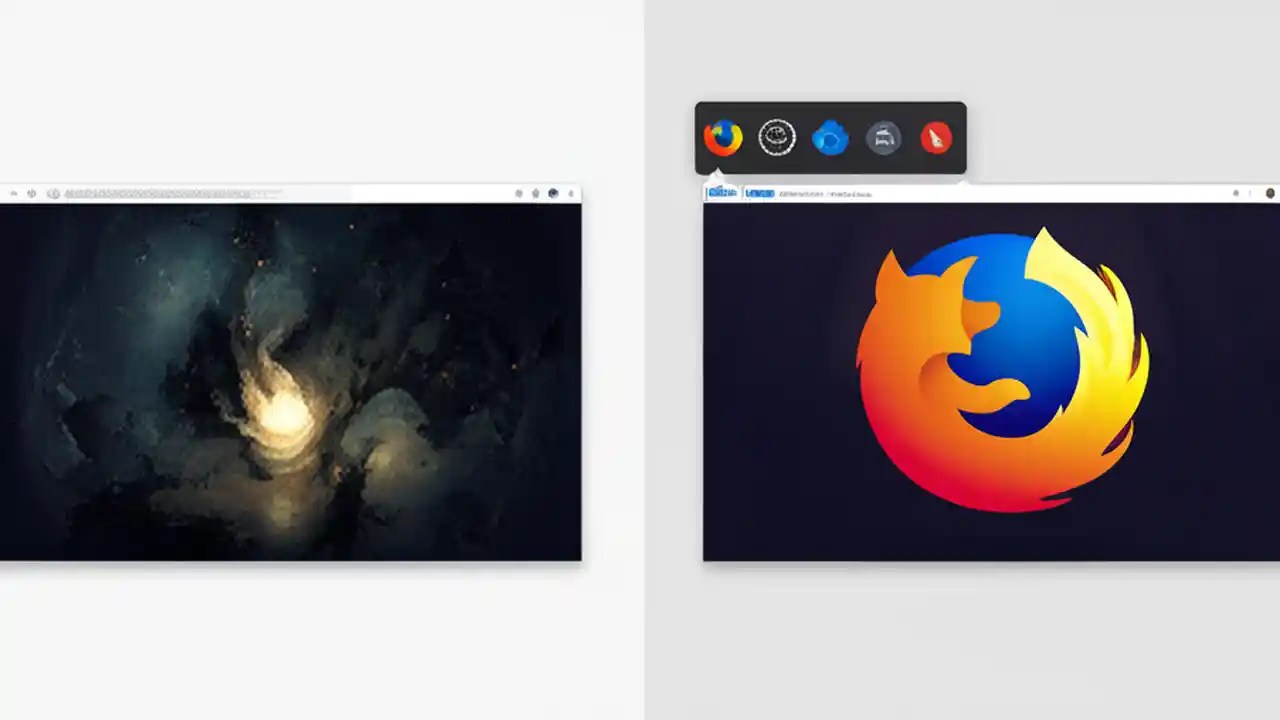Pick the blue cloud browser icon
1280x720 pixels.
pos(830,137)
